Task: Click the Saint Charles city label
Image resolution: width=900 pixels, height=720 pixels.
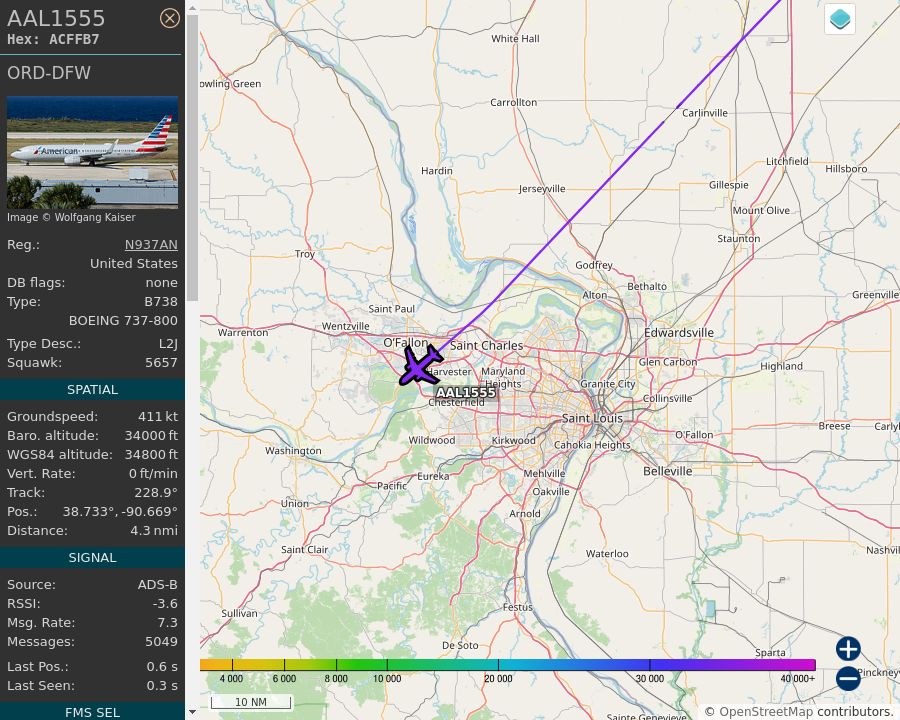Action: pyautogui.click(x=487, y=346)
